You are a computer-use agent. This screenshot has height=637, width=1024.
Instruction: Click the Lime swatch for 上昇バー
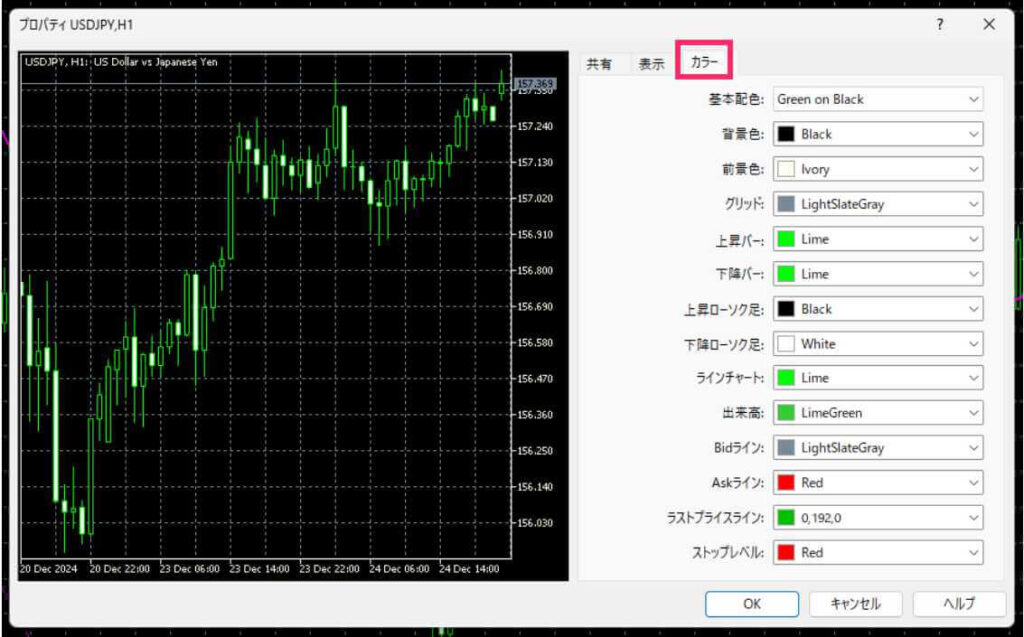[x=786, y=239]
